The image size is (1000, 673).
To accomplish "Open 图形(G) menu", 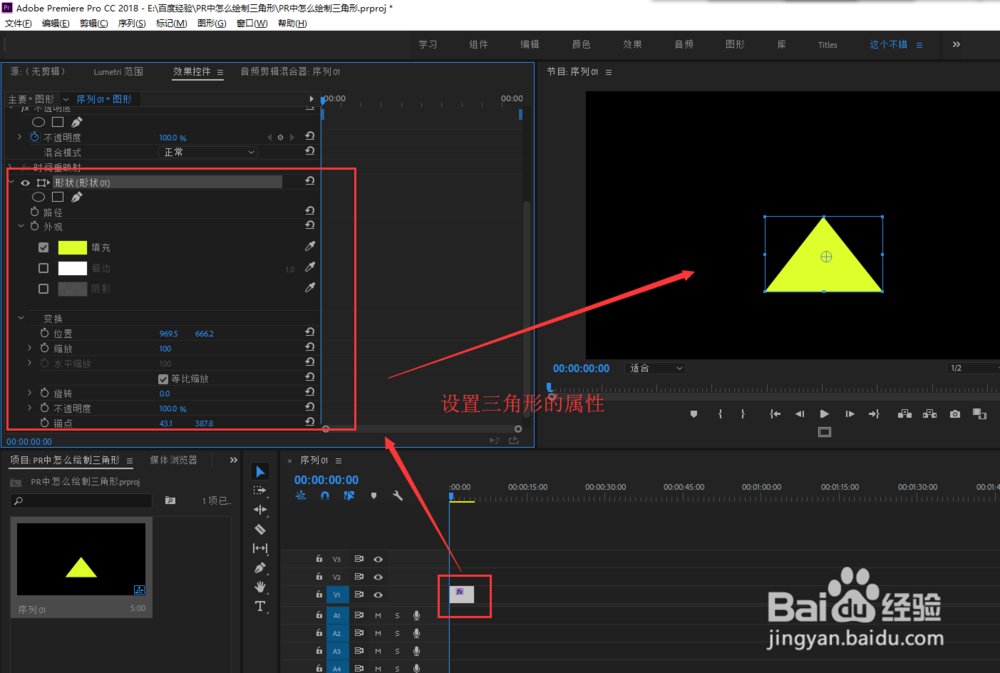I will click(x=211, y=24).
